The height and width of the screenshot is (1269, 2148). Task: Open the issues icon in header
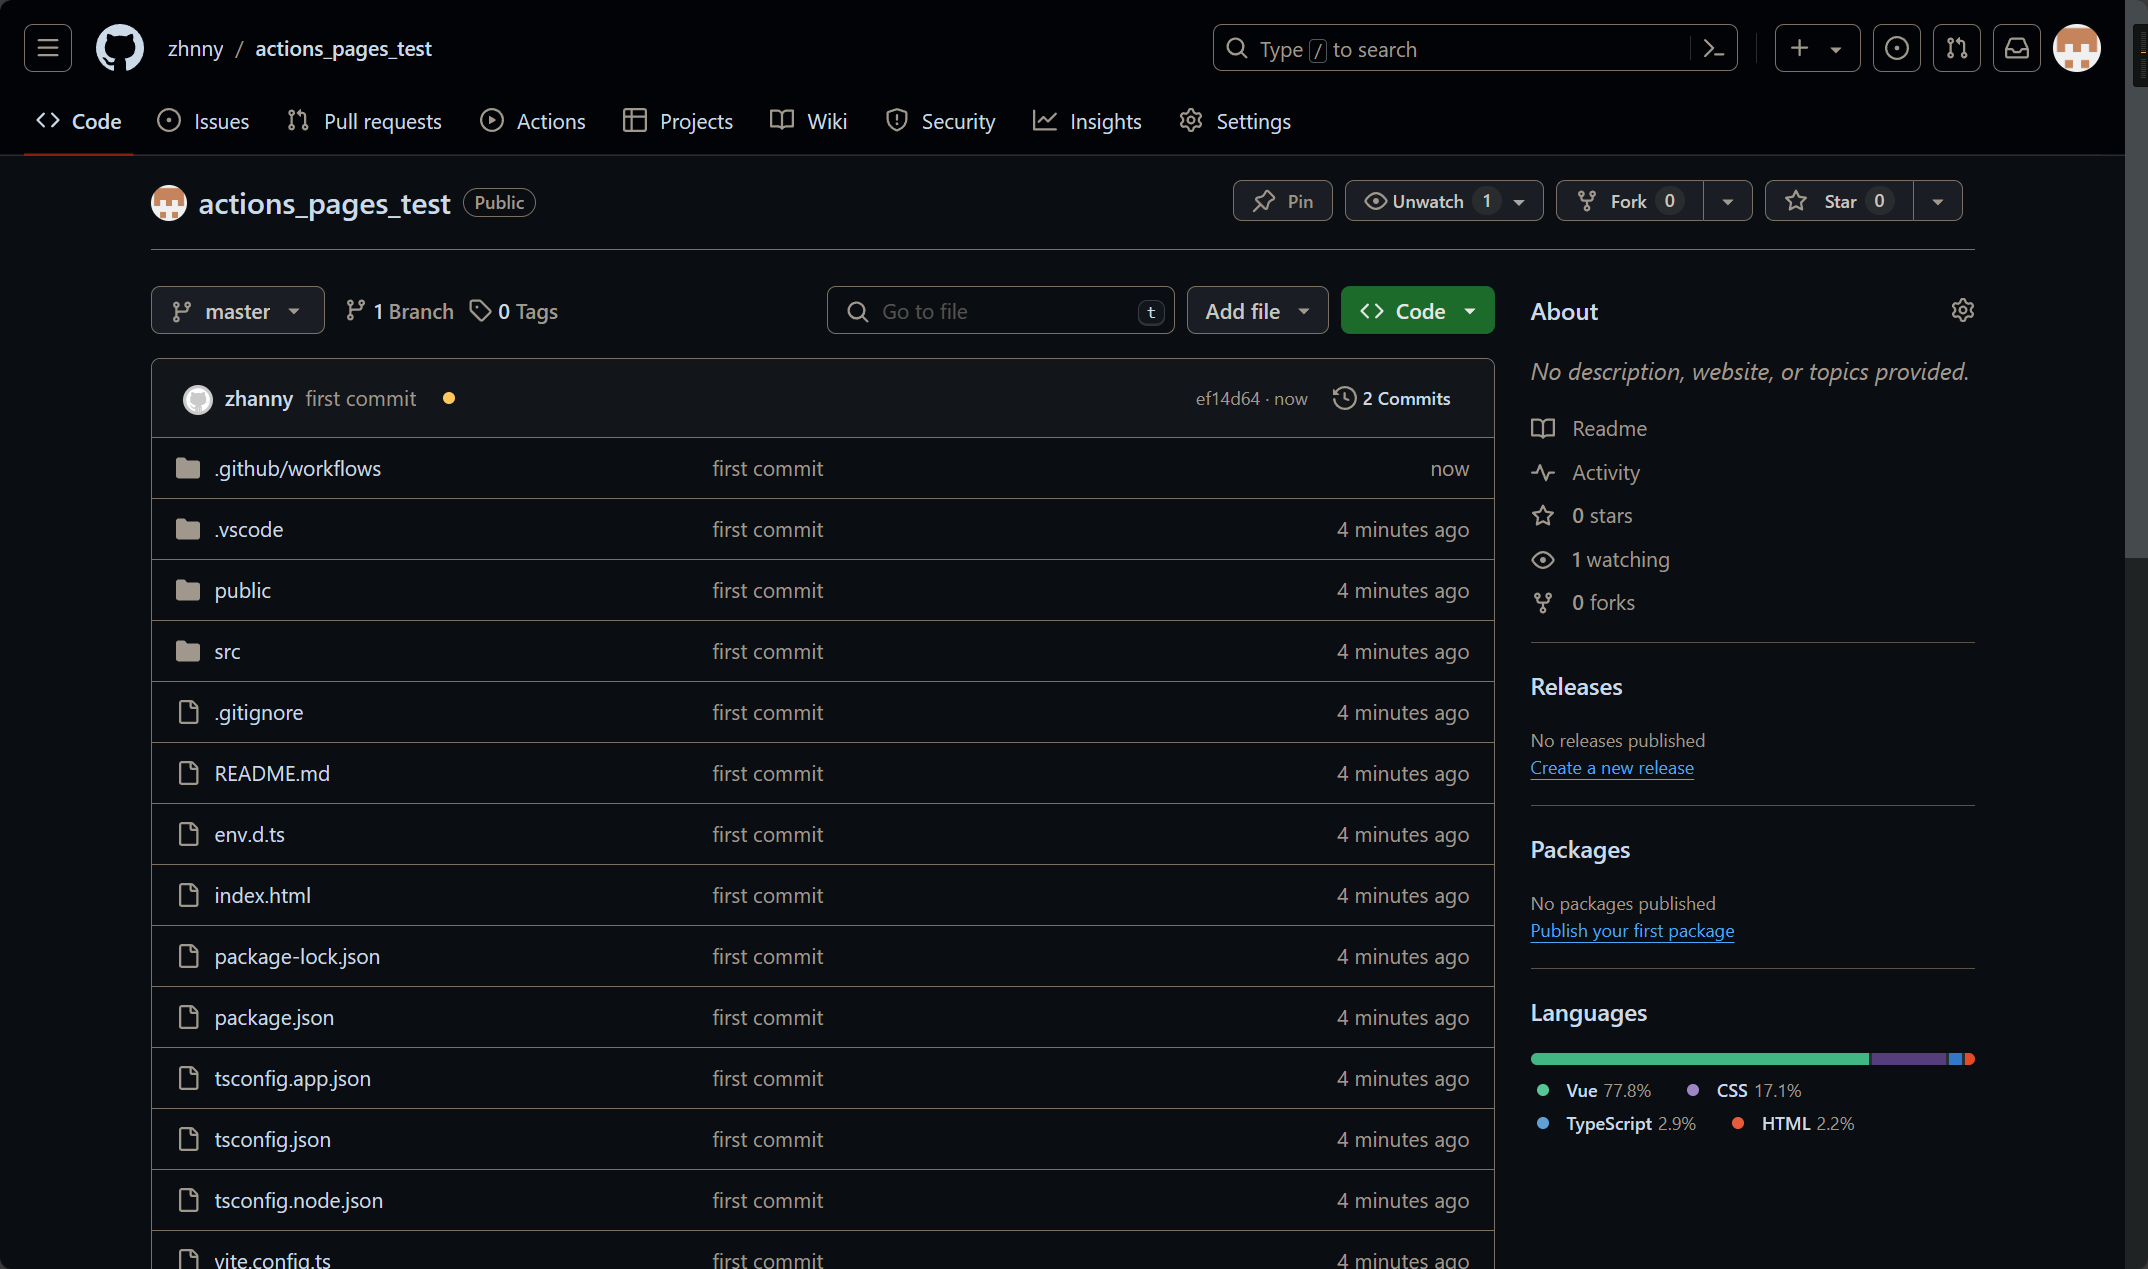tap(1896, 48)
